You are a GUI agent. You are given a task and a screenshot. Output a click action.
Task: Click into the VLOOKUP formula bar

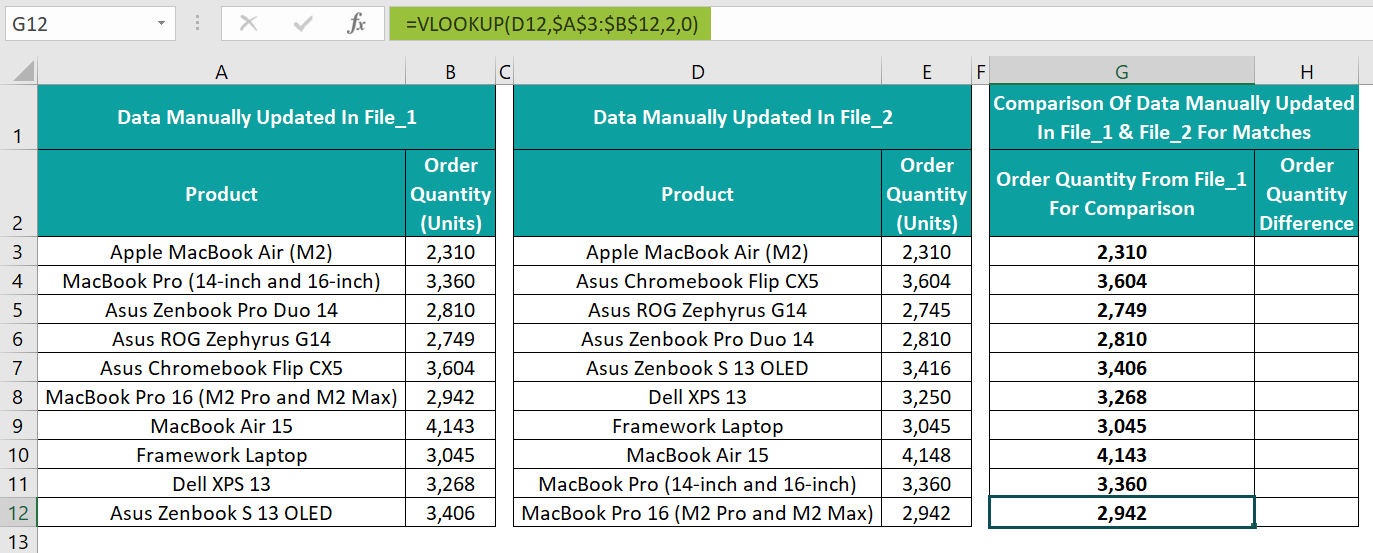[x=880, y=24]
